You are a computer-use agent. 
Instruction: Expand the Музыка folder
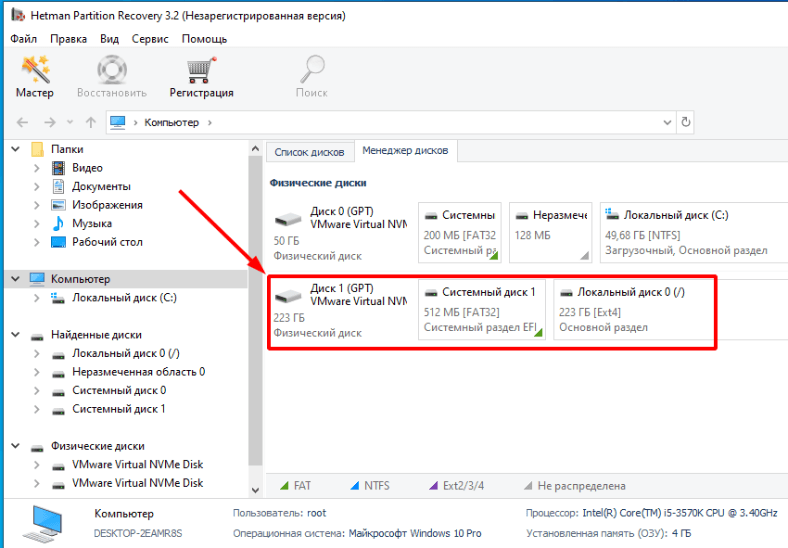point(36,224)
